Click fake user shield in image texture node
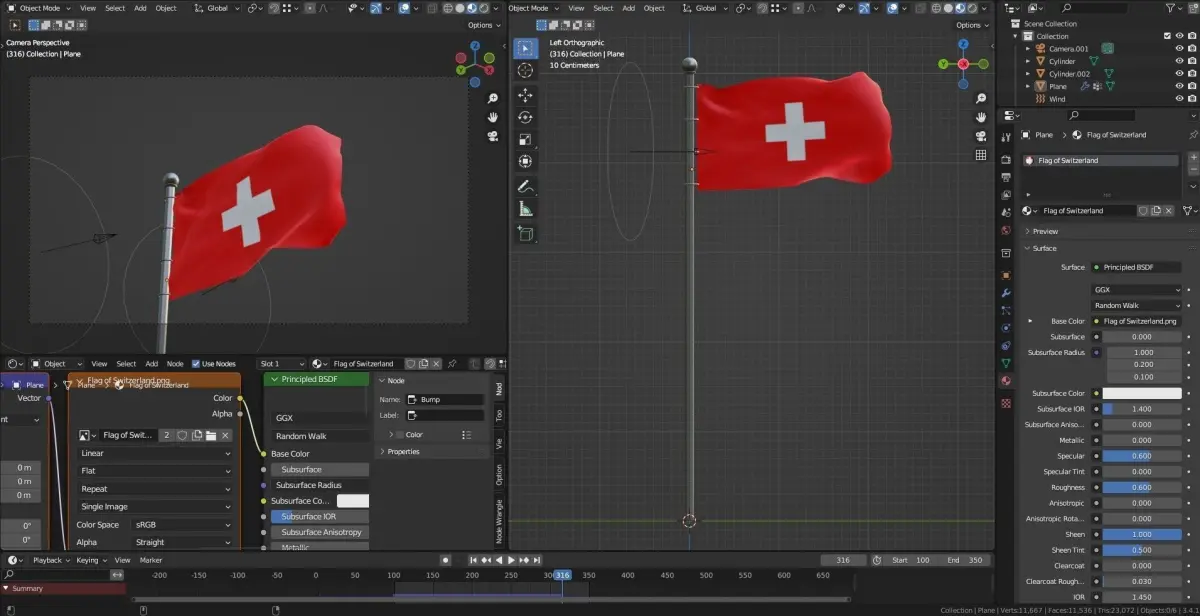1200x616 pixels. click(x=182, y=435)
